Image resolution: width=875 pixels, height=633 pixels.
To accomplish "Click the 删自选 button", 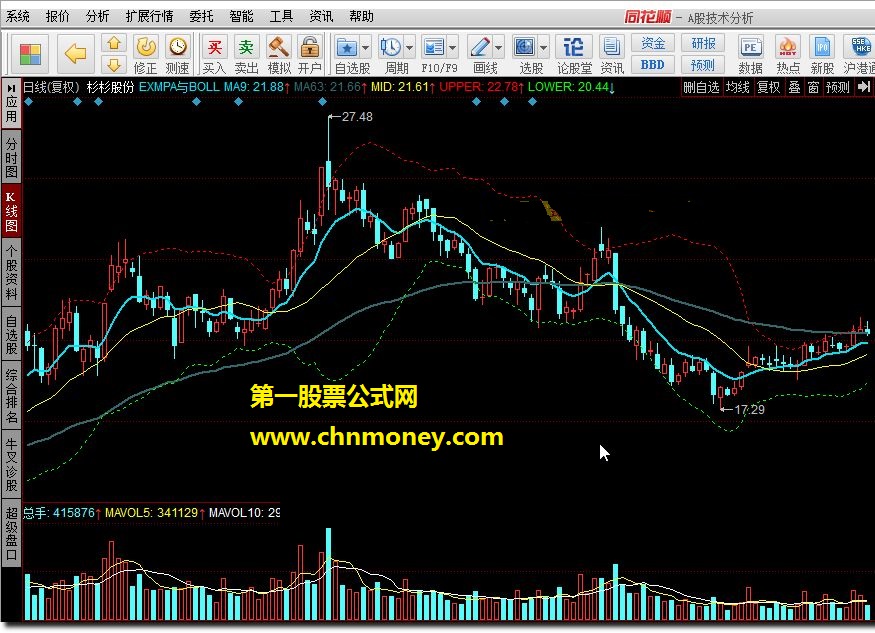I will (x=701, y=87).
